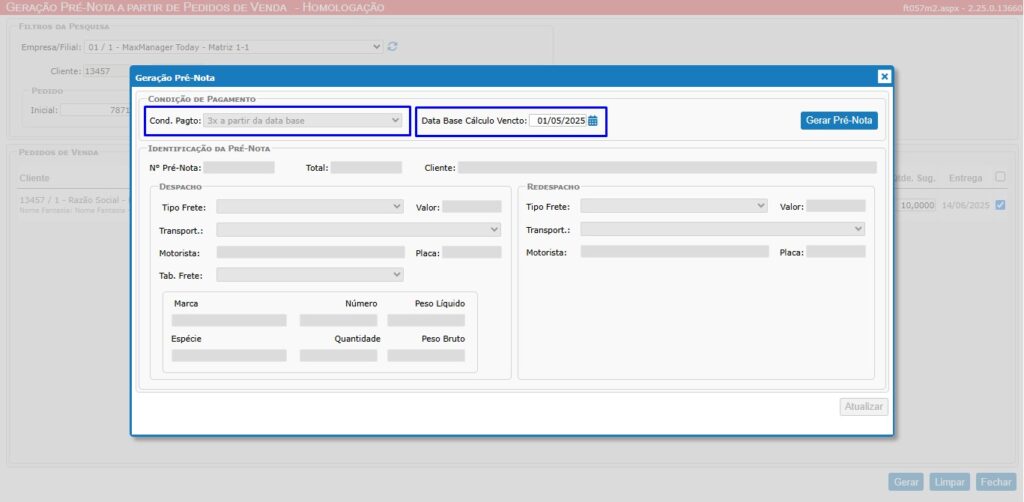Click the Pedido Inicial field
1024x502 pixels.
pos(95,110)
